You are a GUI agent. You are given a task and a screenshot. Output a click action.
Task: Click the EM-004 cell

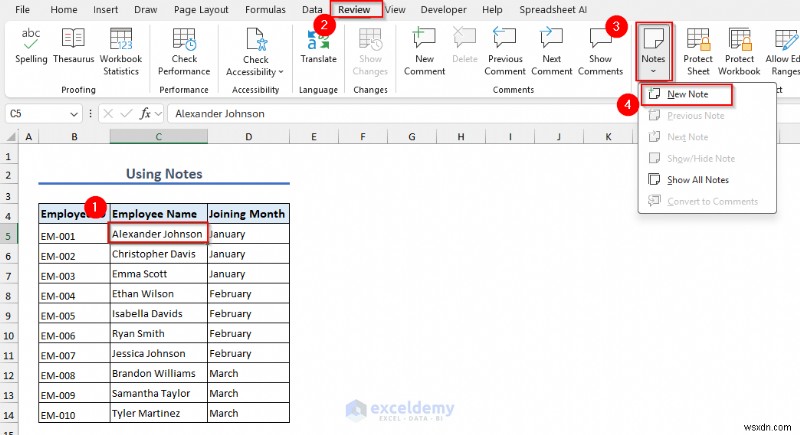click(x=74, y=294)
